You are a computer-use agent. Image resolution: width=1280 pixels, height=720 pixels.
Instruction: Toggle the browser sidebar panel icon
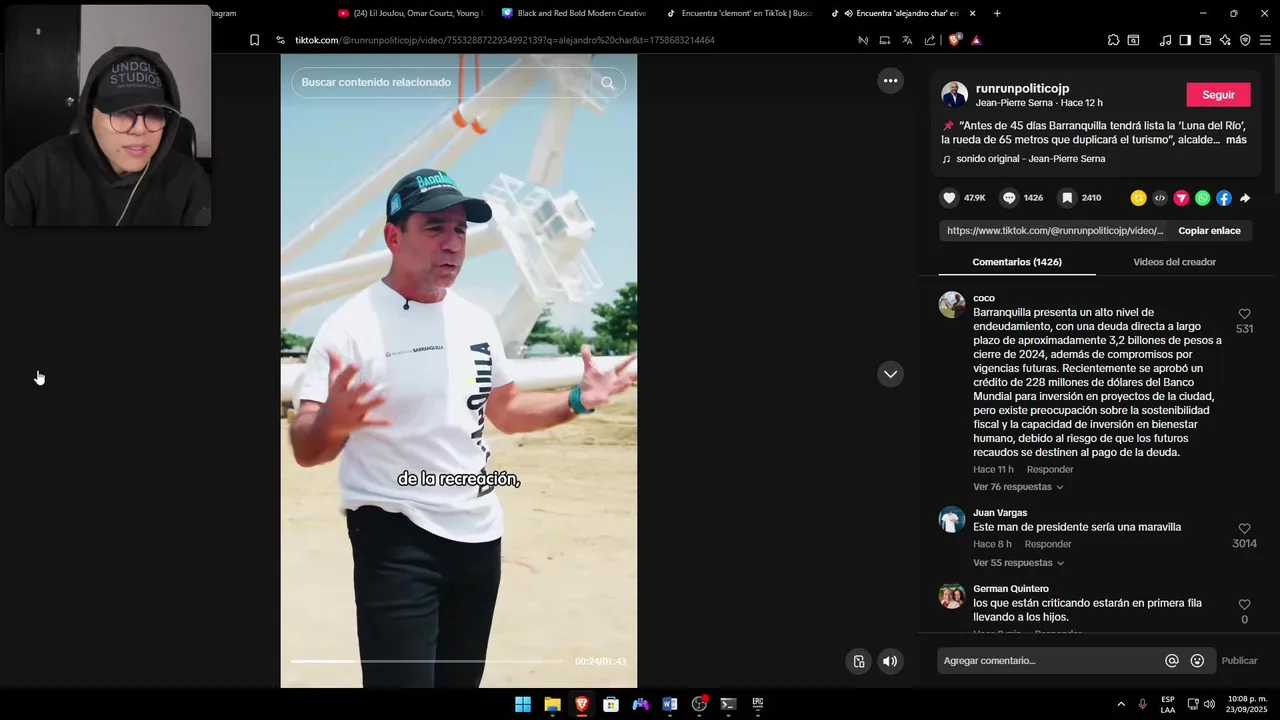coord(1185,40)
